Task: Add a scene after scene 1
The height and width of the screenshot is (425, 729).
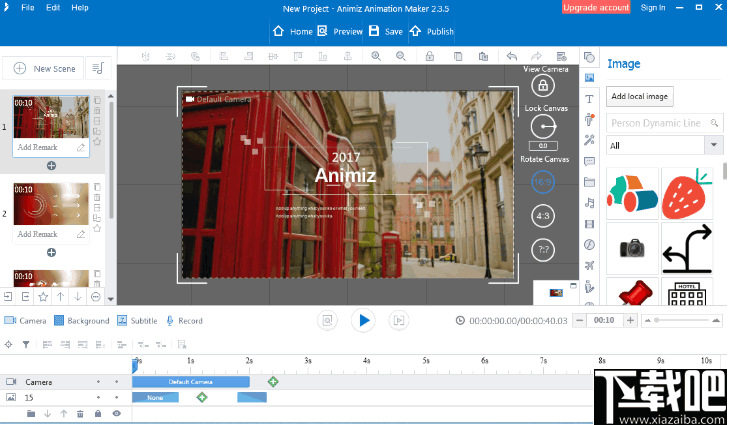Action: (x=51, y=165)
